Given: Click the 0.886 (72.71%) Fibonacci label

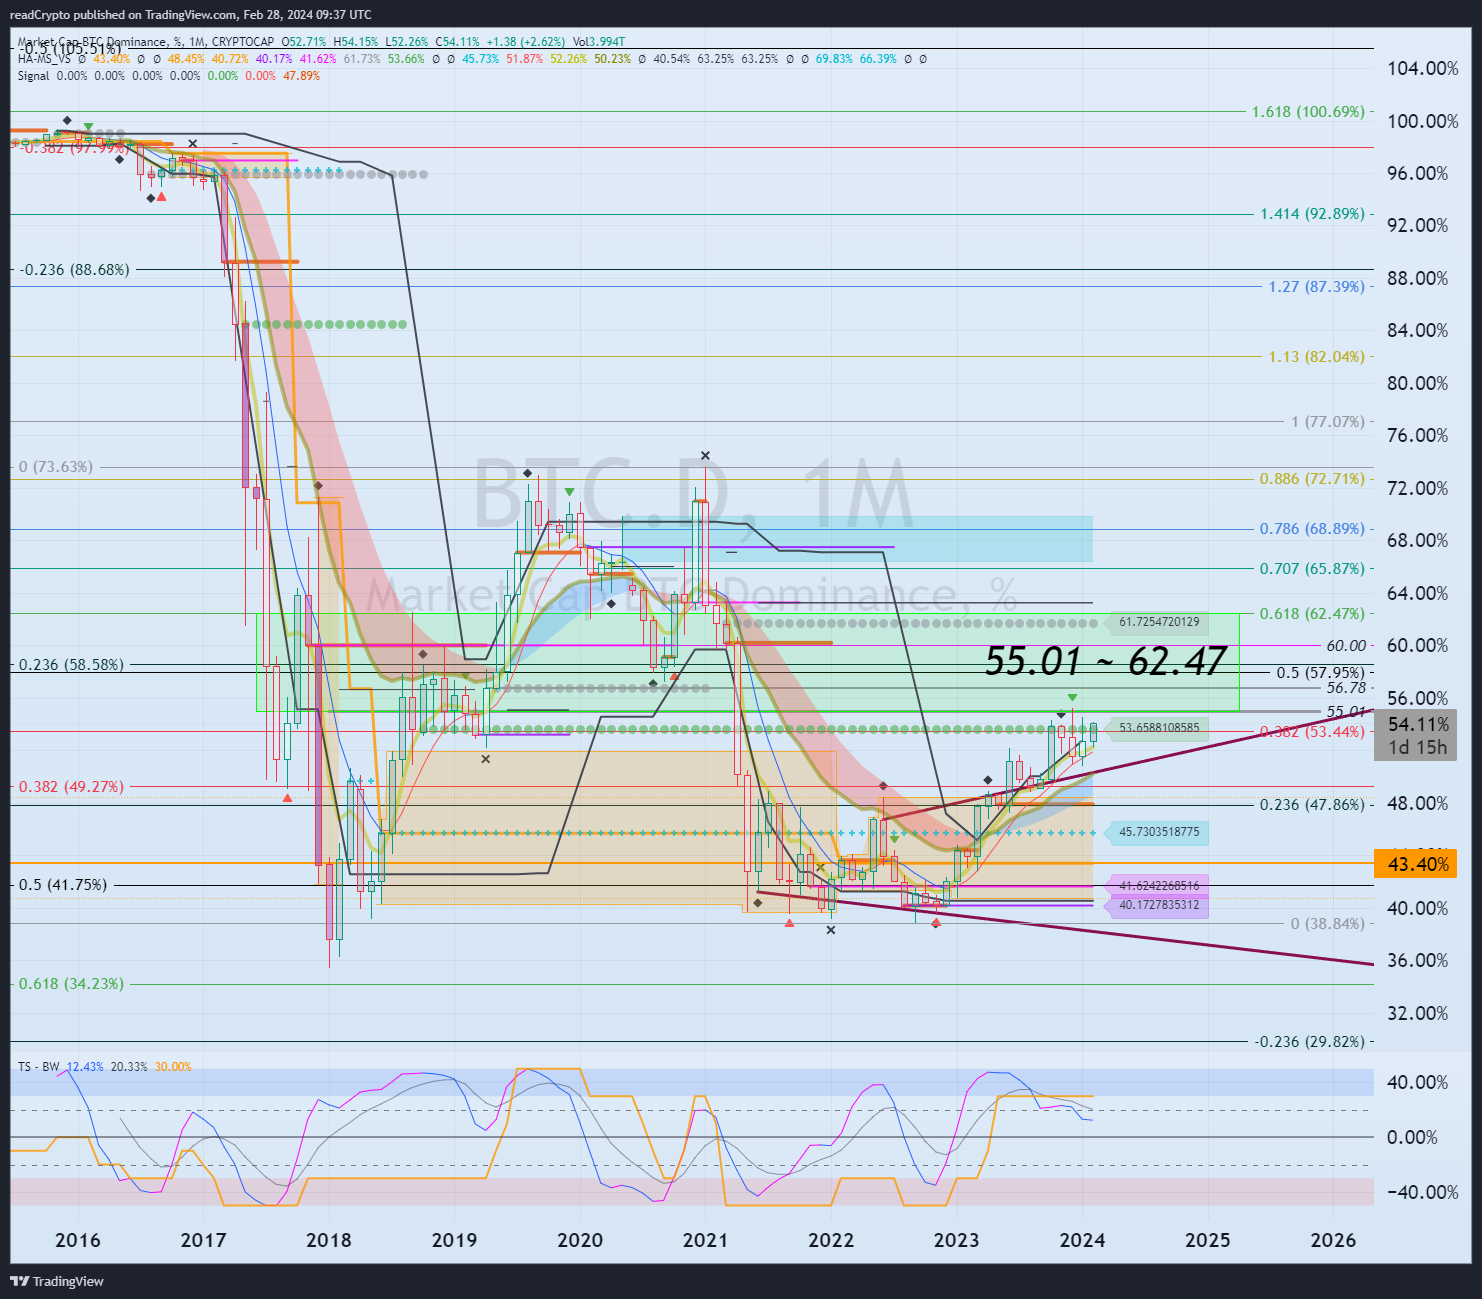Looking at the screenshot, I should 1312,478.
